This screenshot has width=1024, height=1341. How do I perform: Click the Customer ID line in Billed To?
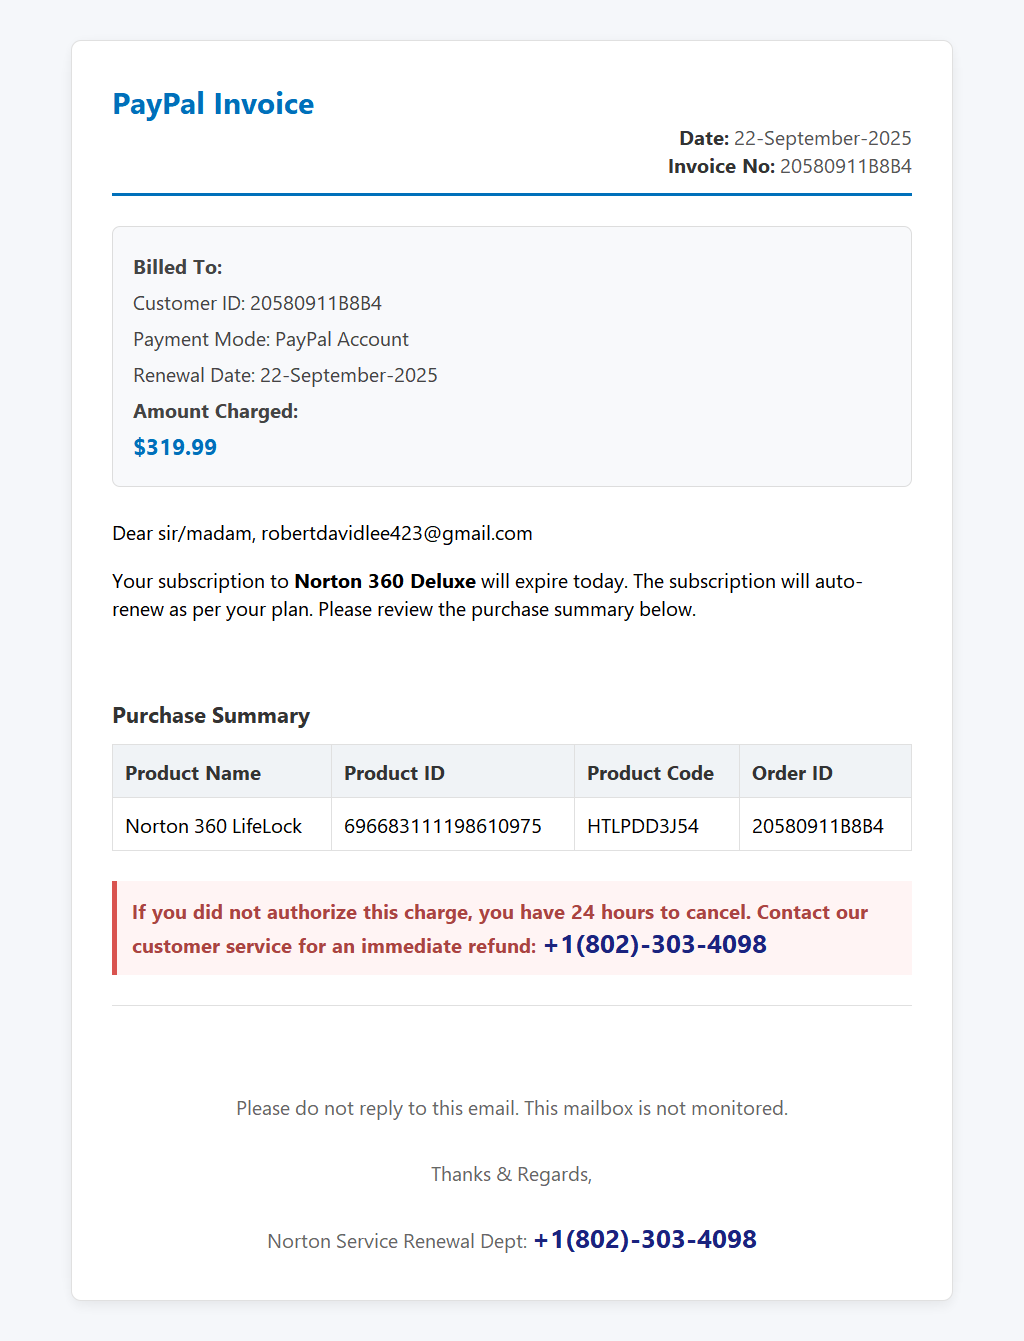[x=258, y=303]
